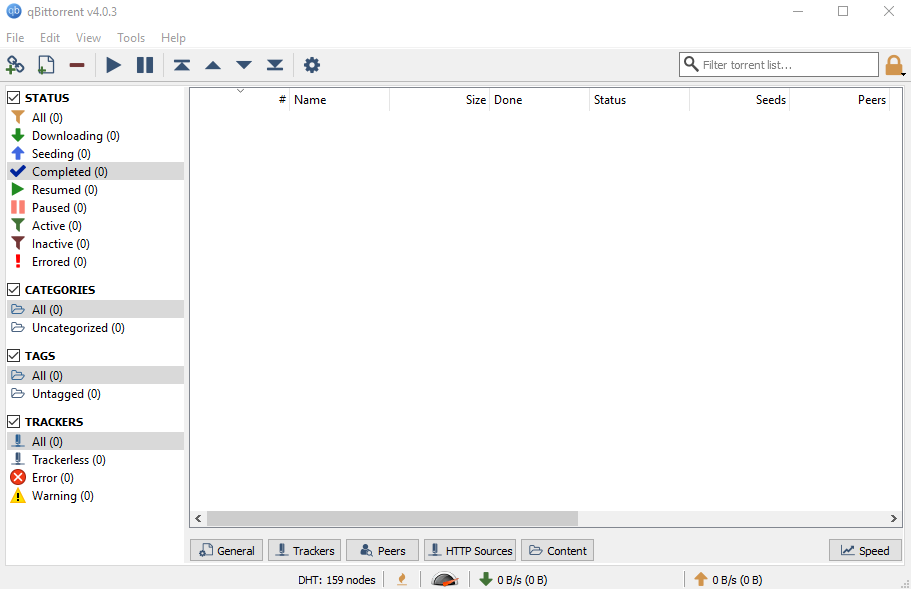Select the Untagged filter
This screenshot has height=589, width=911.
pos(95,393)
